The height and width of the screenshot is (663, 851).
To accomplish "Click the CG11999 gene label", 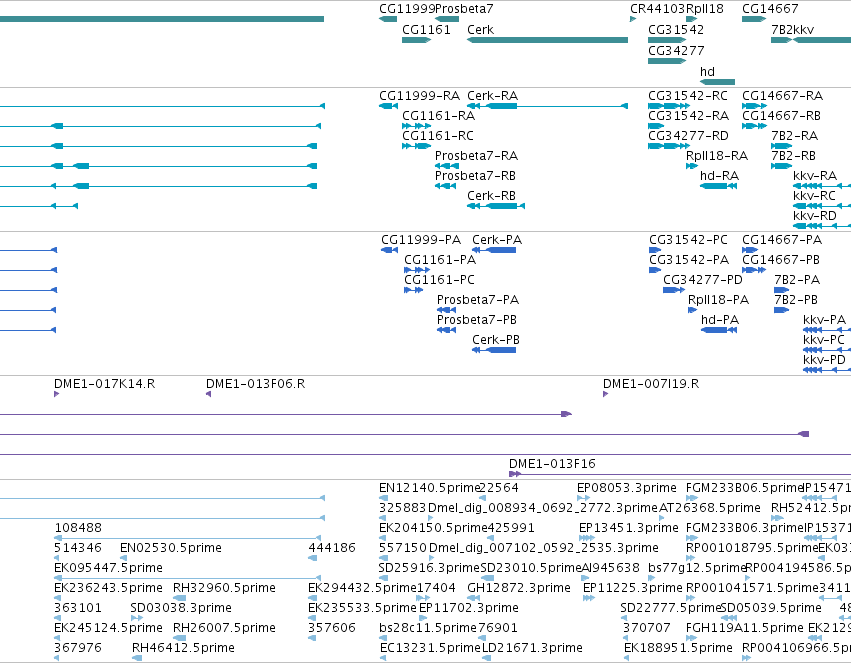I will 407,9.
